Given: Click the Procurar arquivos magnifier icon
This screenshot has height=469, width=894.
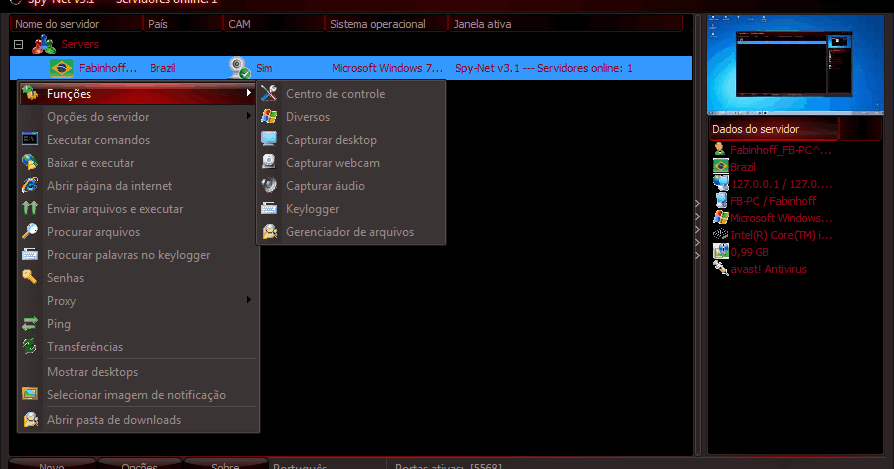Looking at the screenshot, I should (30, 231).
